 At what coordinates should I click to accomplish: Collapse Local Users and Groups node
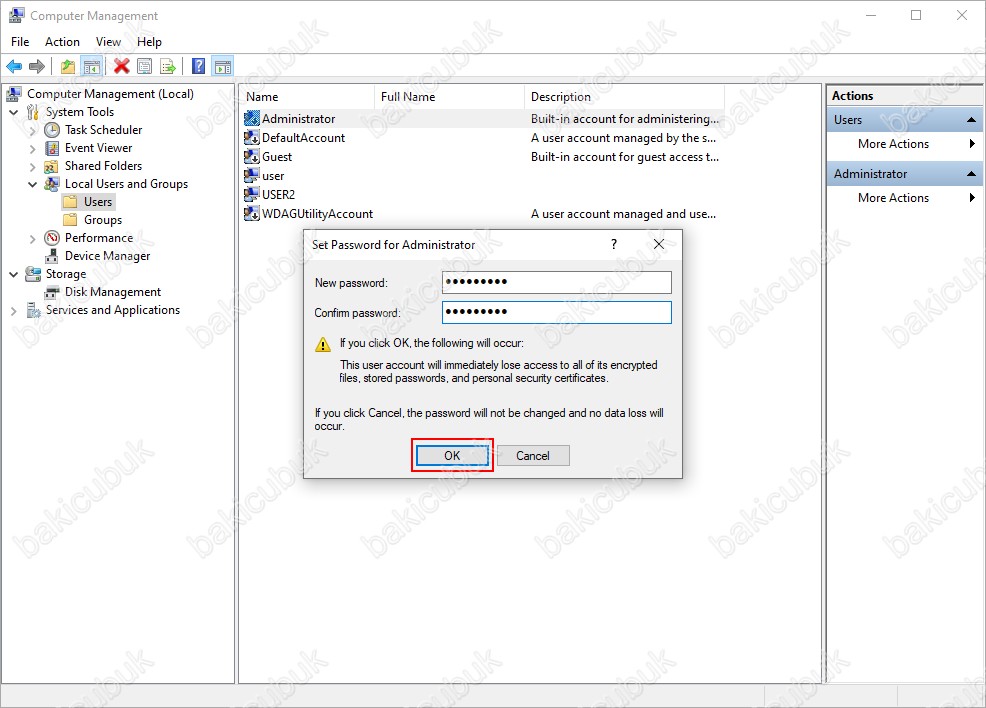point(33,184)
